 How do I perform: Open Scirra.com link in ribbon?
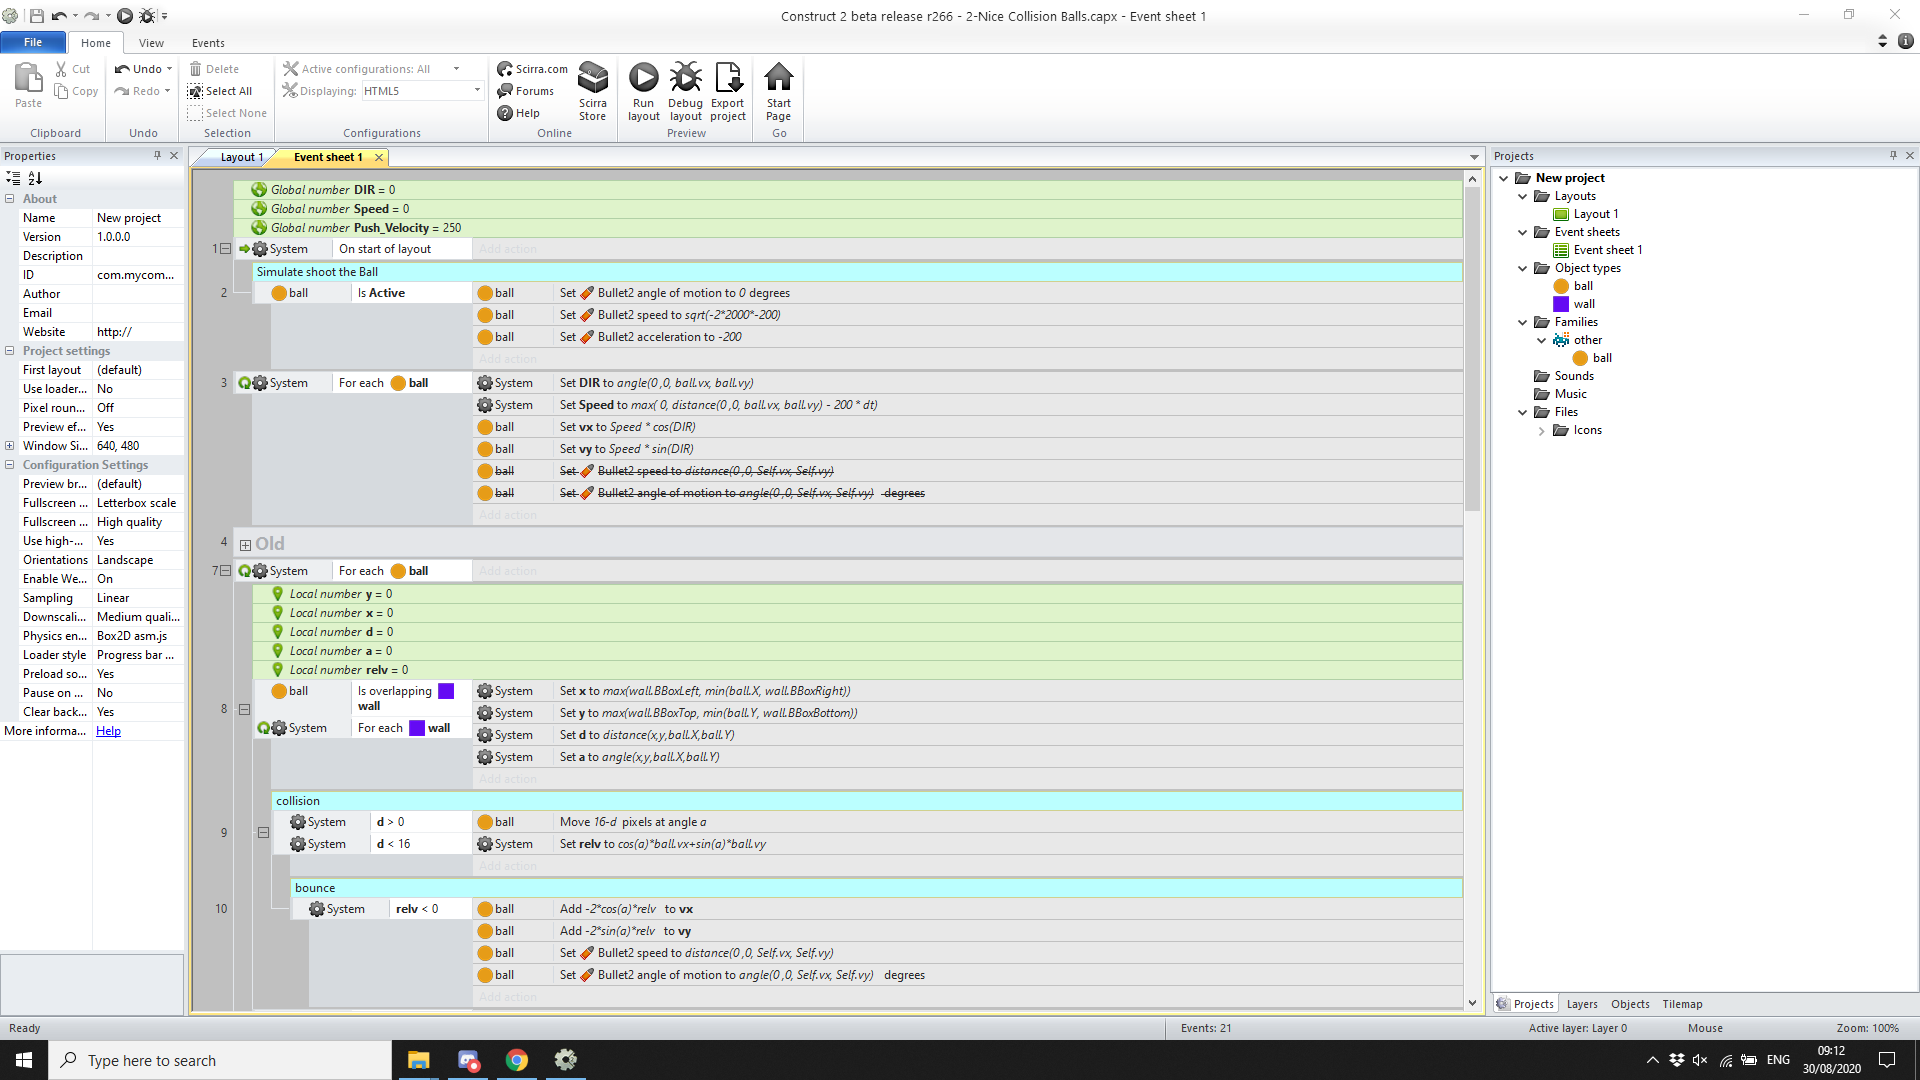click(x=532, y=69)
